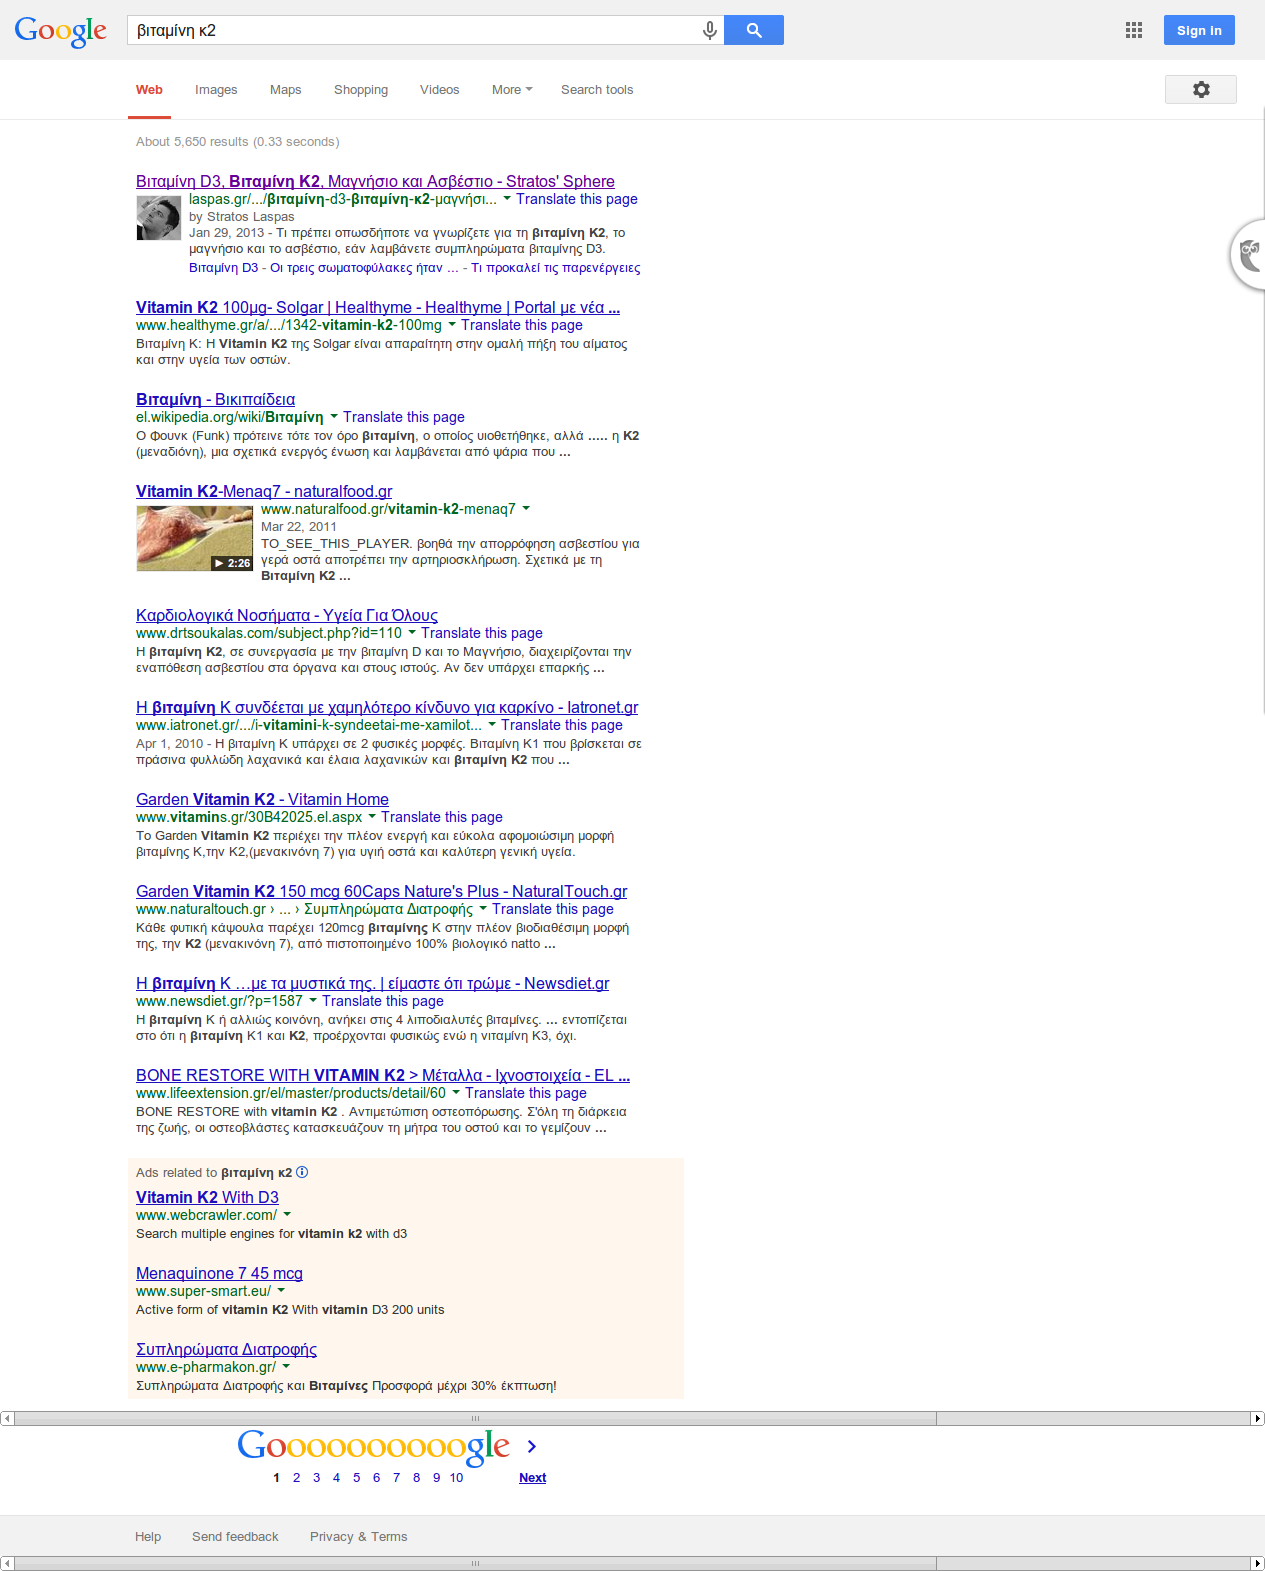The height and width of the screenshot is (1571, 1265).
Task: Click the Google logo
Action: tap(61, 31)
